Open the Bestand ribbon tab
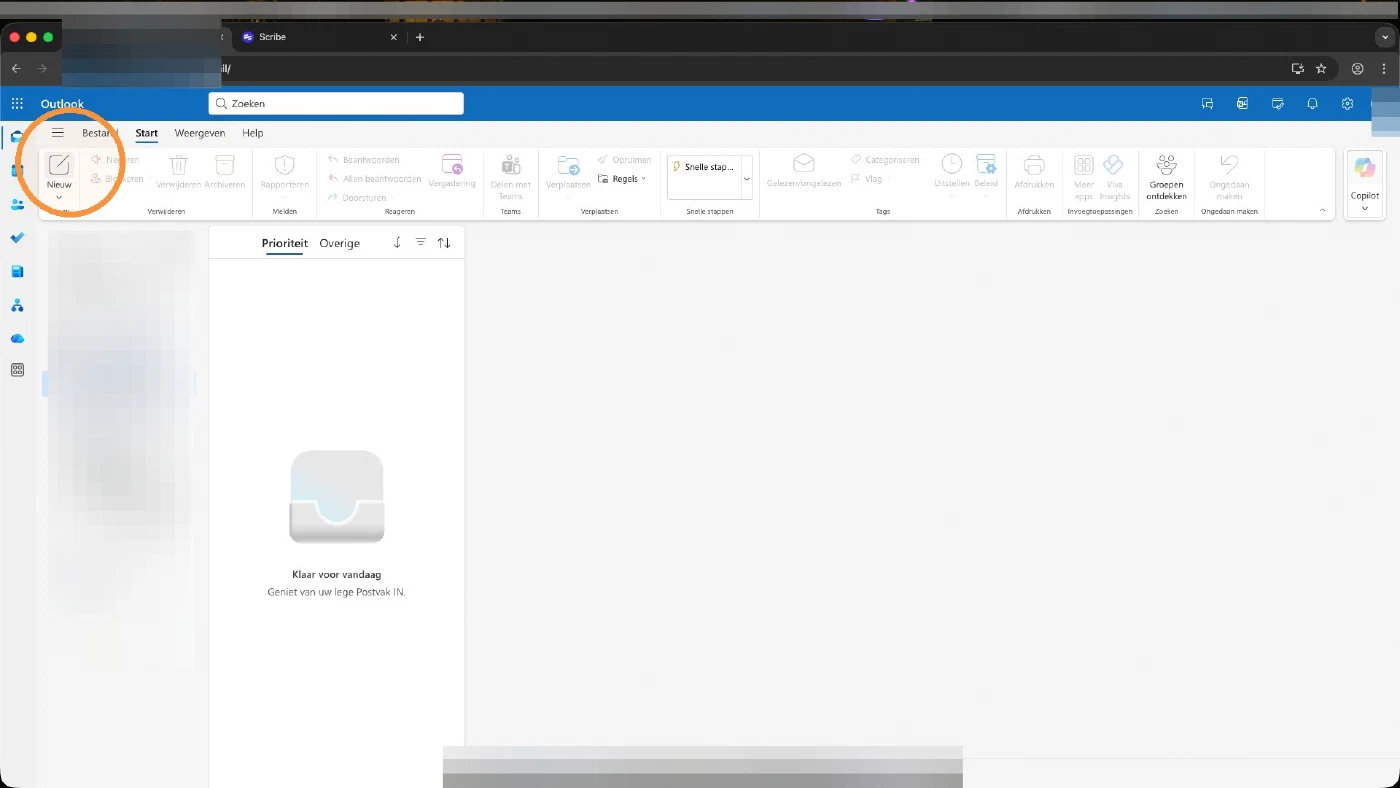Screen dimensions: 1400x788 click(x=100, y=133)
